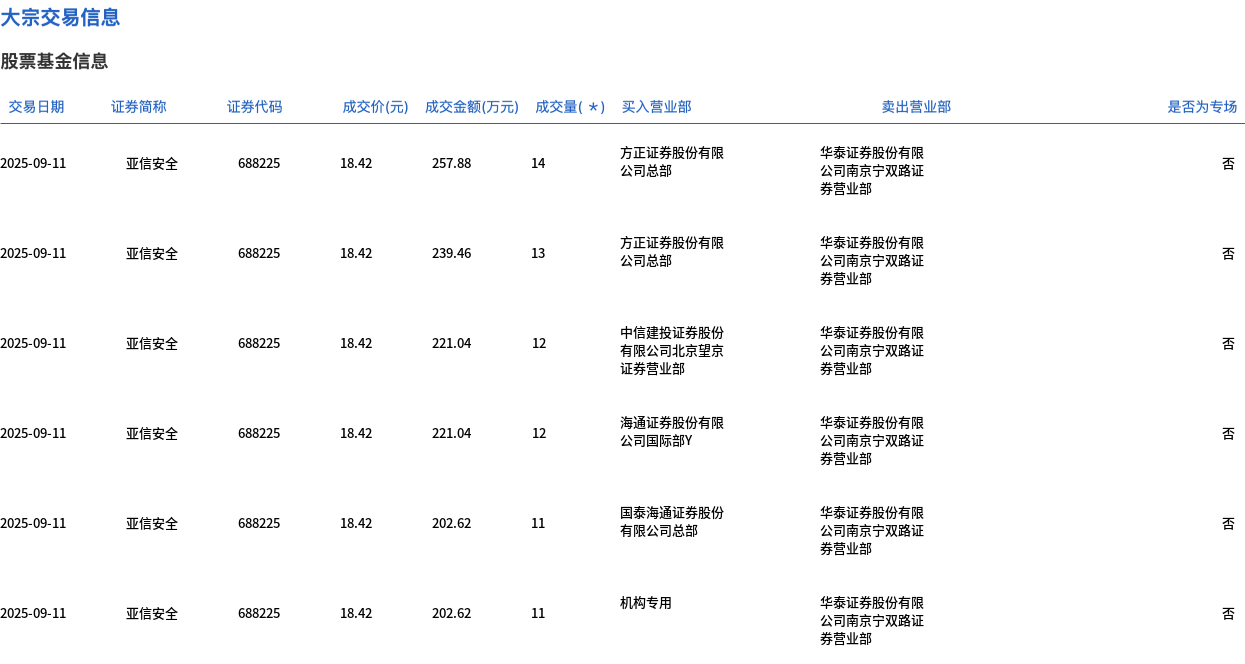The height and width of the screenshot is (664, 1245).
Task: Click 方正证券 buyer in the 257.88 row
Action: coord(672,162)
